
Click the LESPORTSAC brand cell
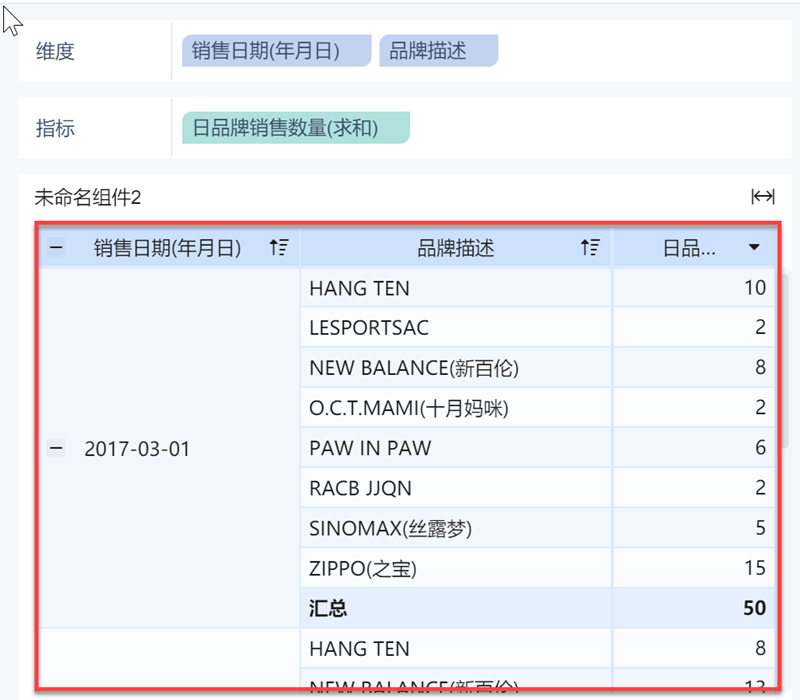(369, 327)
